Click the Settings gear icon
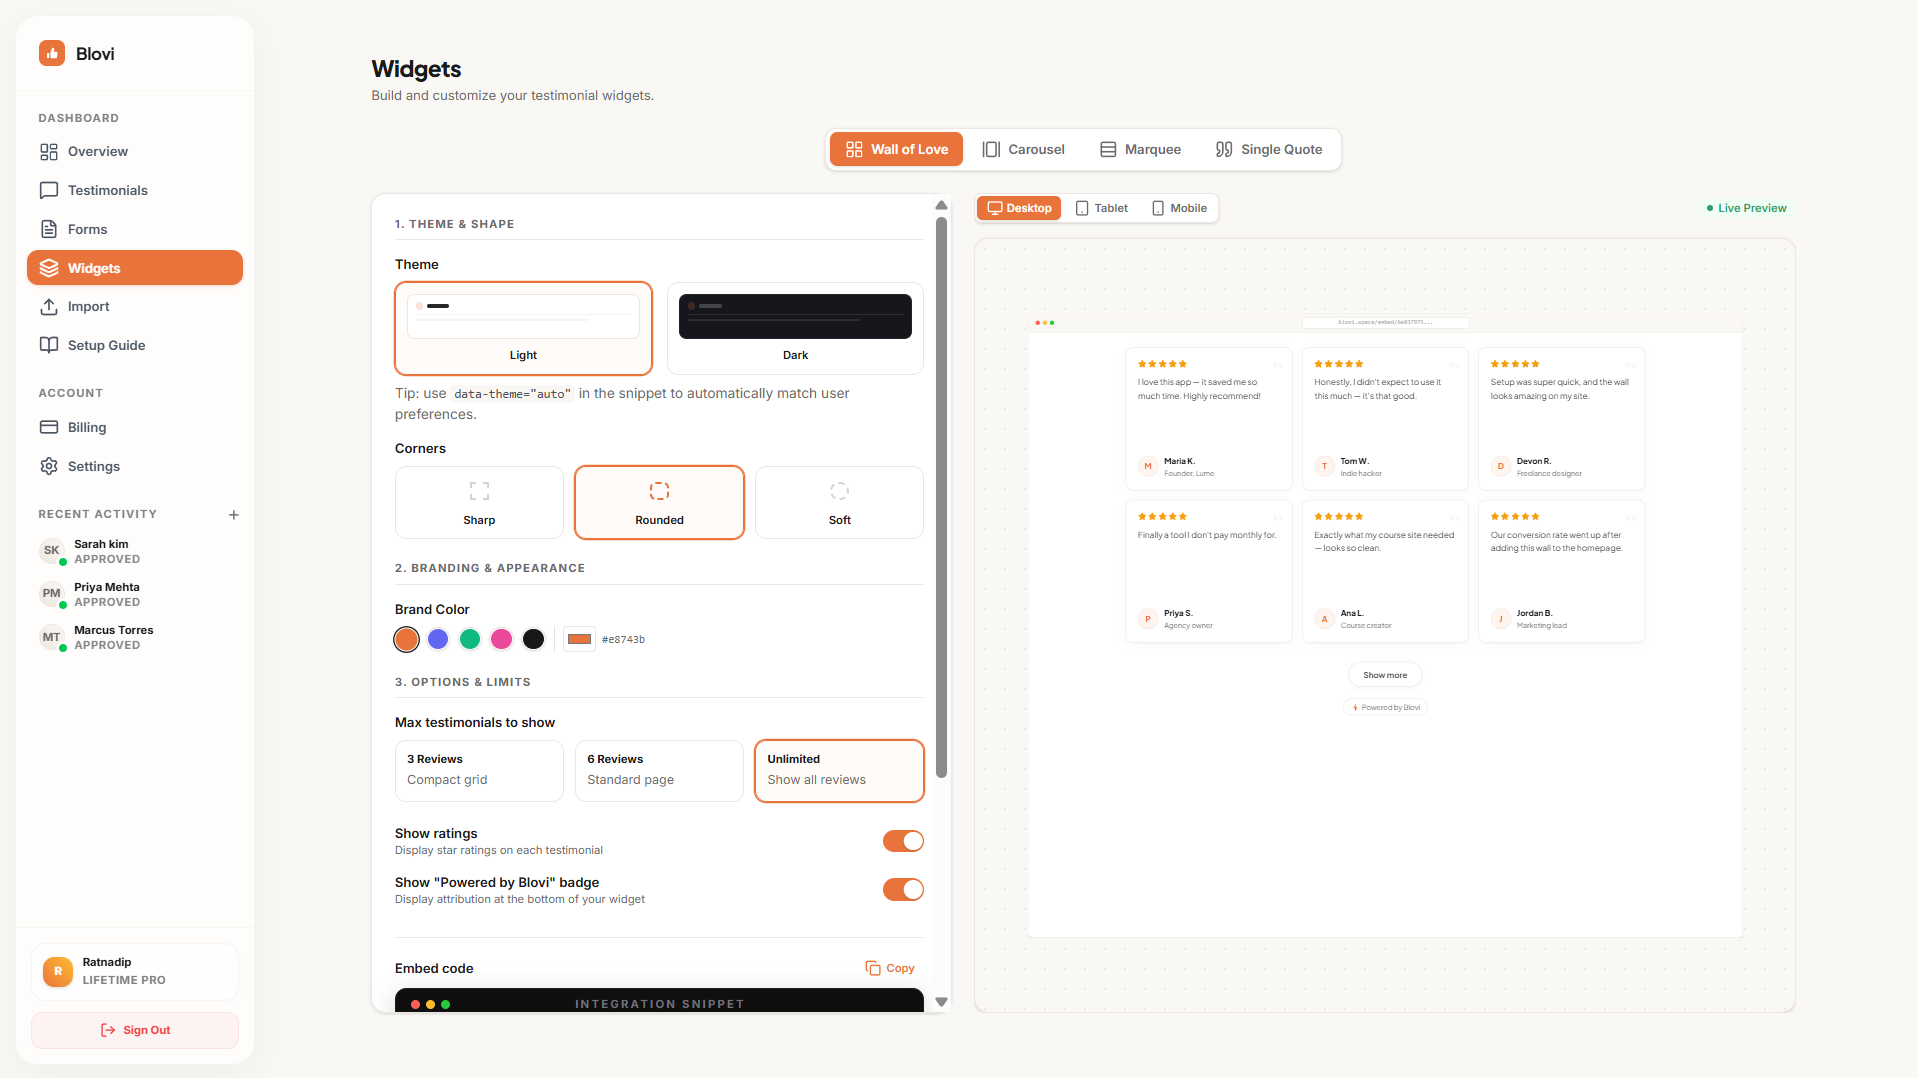This screenshot has height=1078, width=1918. (x=49, y=466)
